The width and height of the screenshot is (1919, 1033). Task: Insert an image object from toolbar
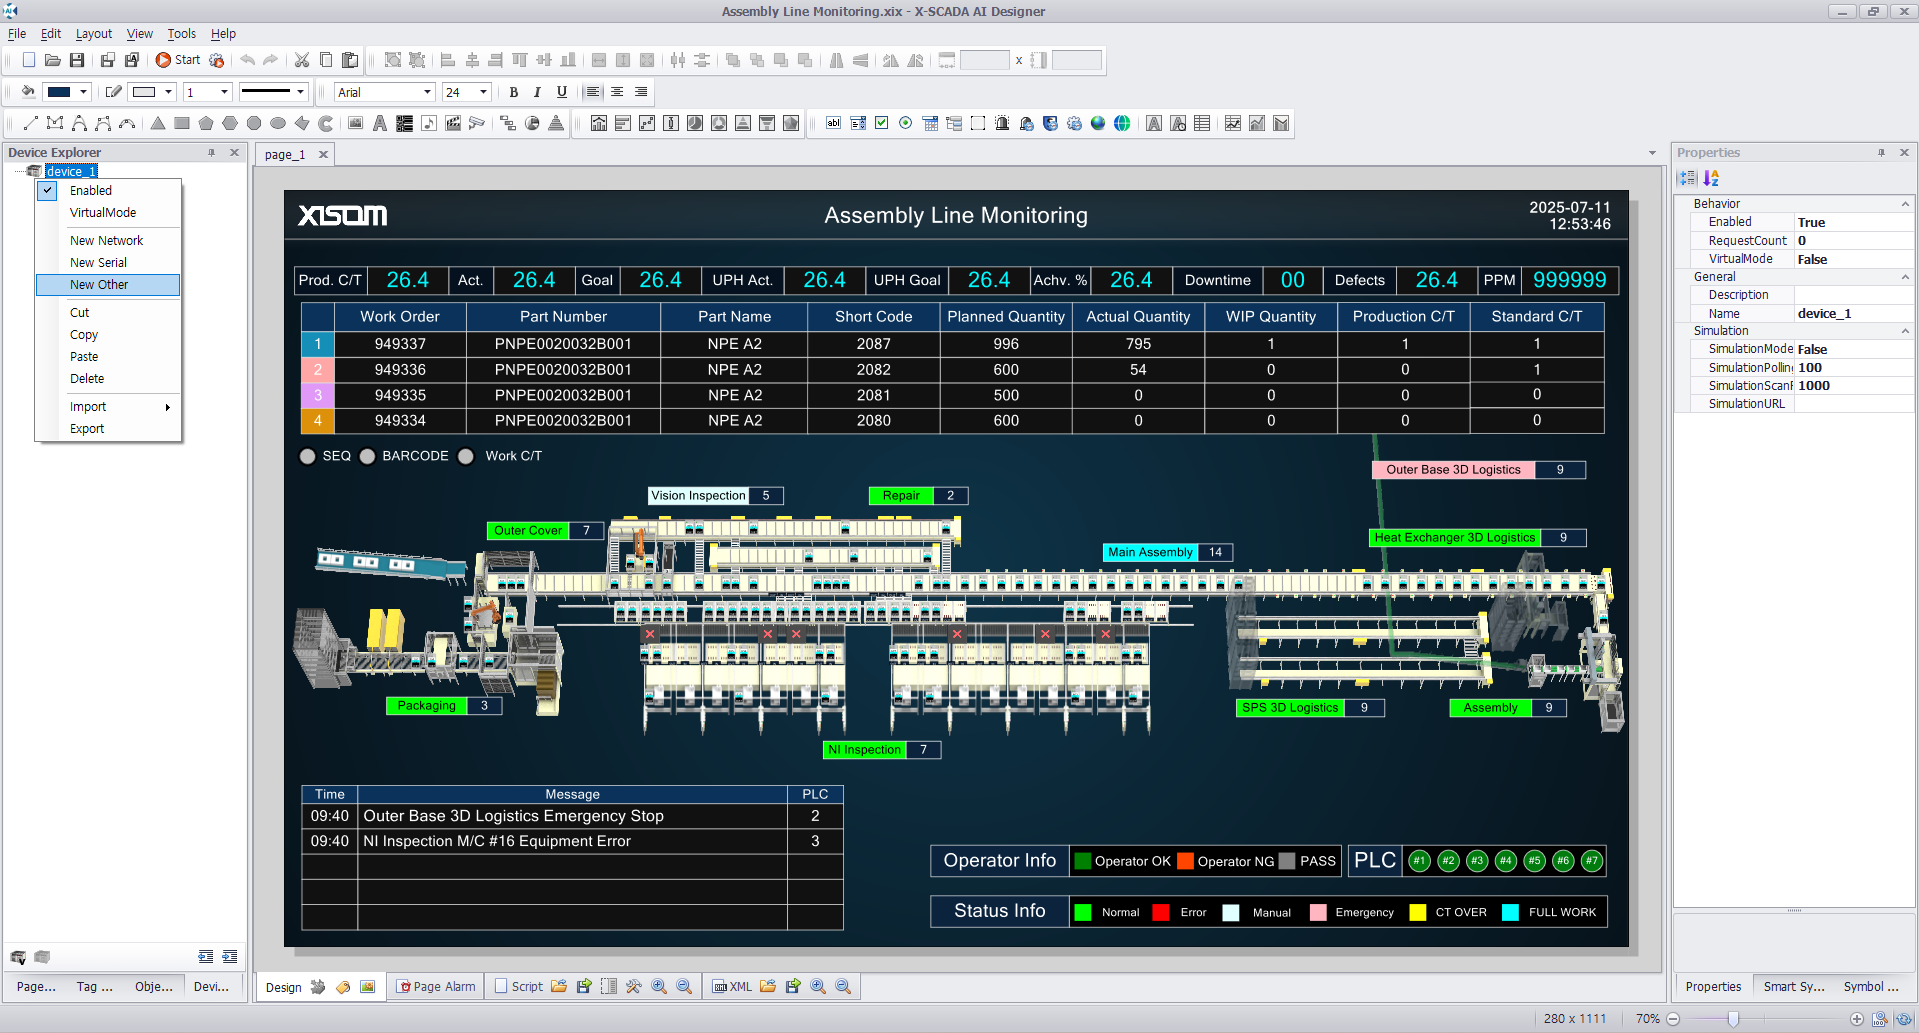tap(356, 124)
